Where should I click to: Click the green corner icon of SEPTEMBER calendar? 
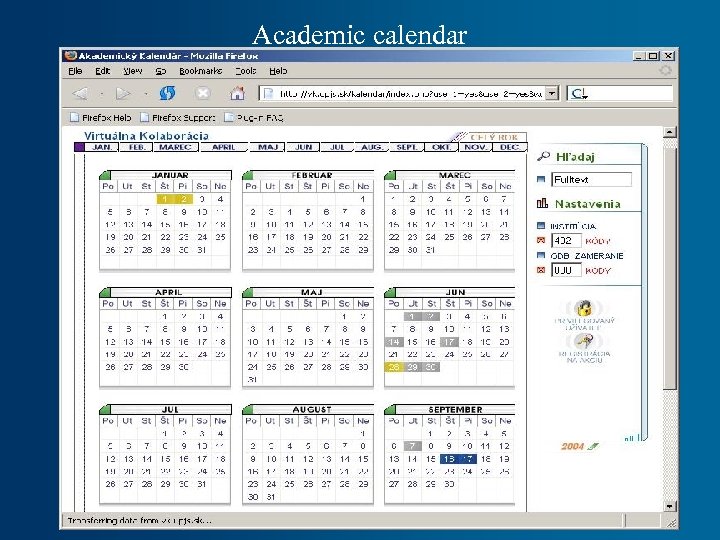point(390,409)
